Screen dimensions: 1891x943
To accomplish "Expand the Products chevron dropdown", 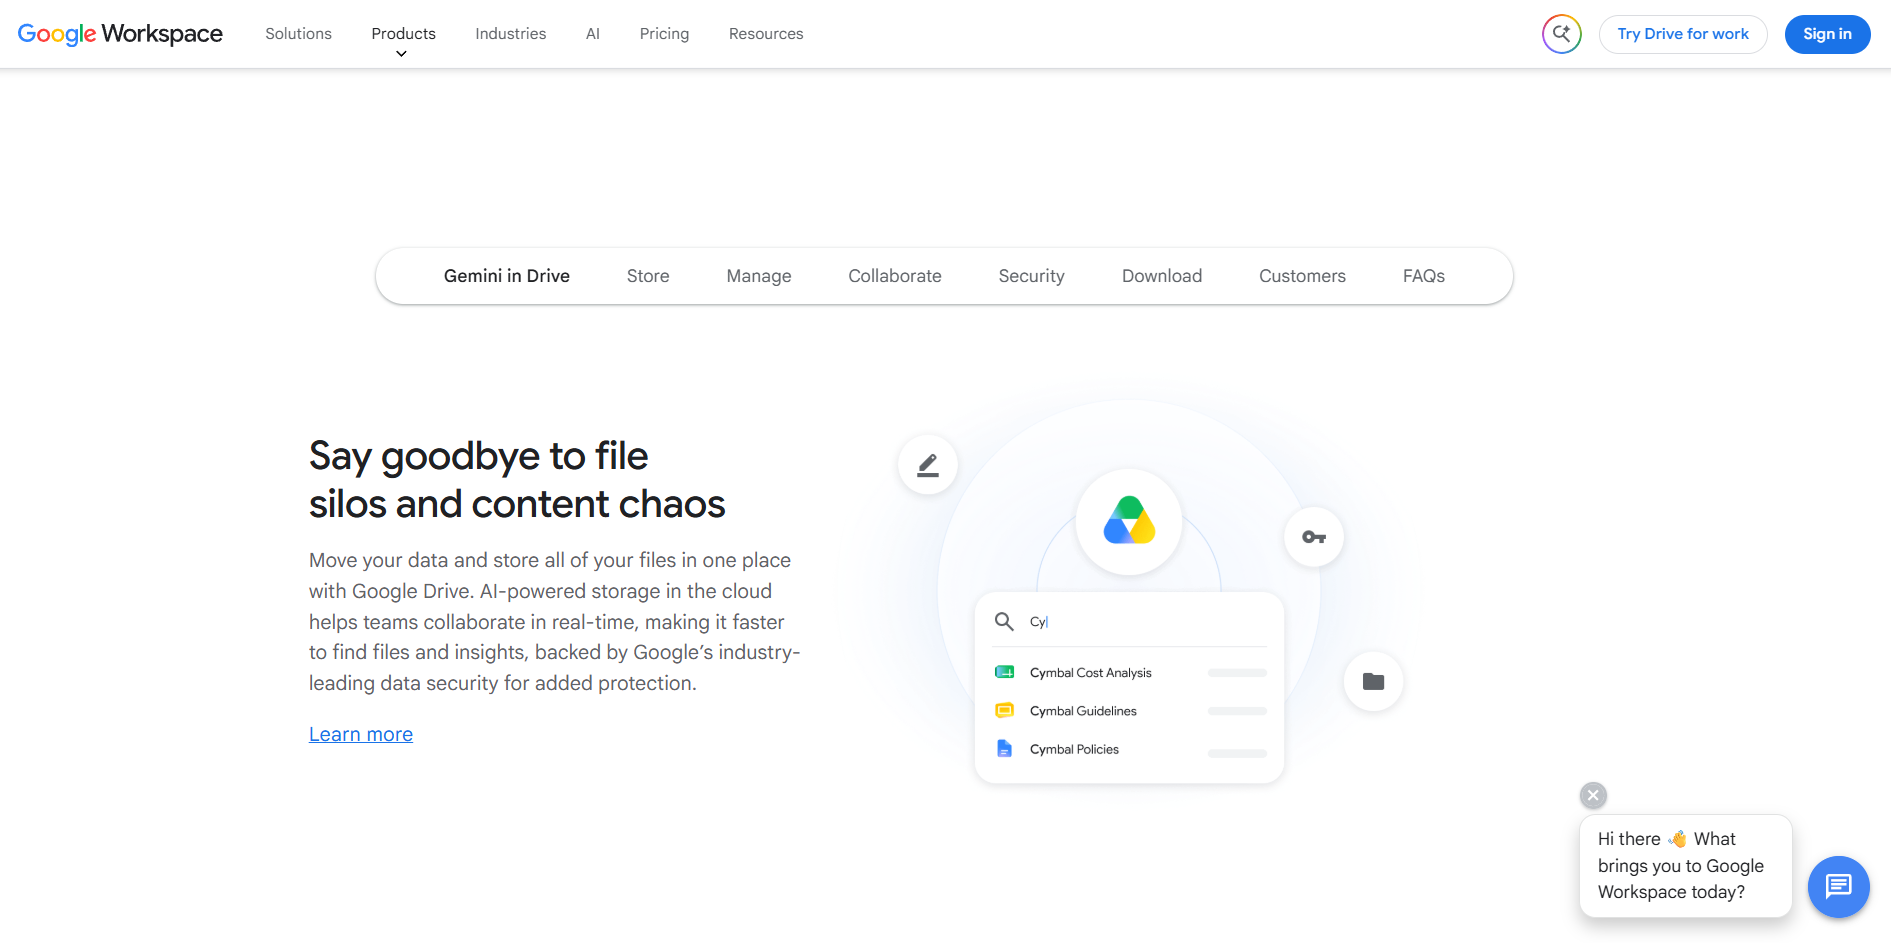I will click(x=401, y=54).
